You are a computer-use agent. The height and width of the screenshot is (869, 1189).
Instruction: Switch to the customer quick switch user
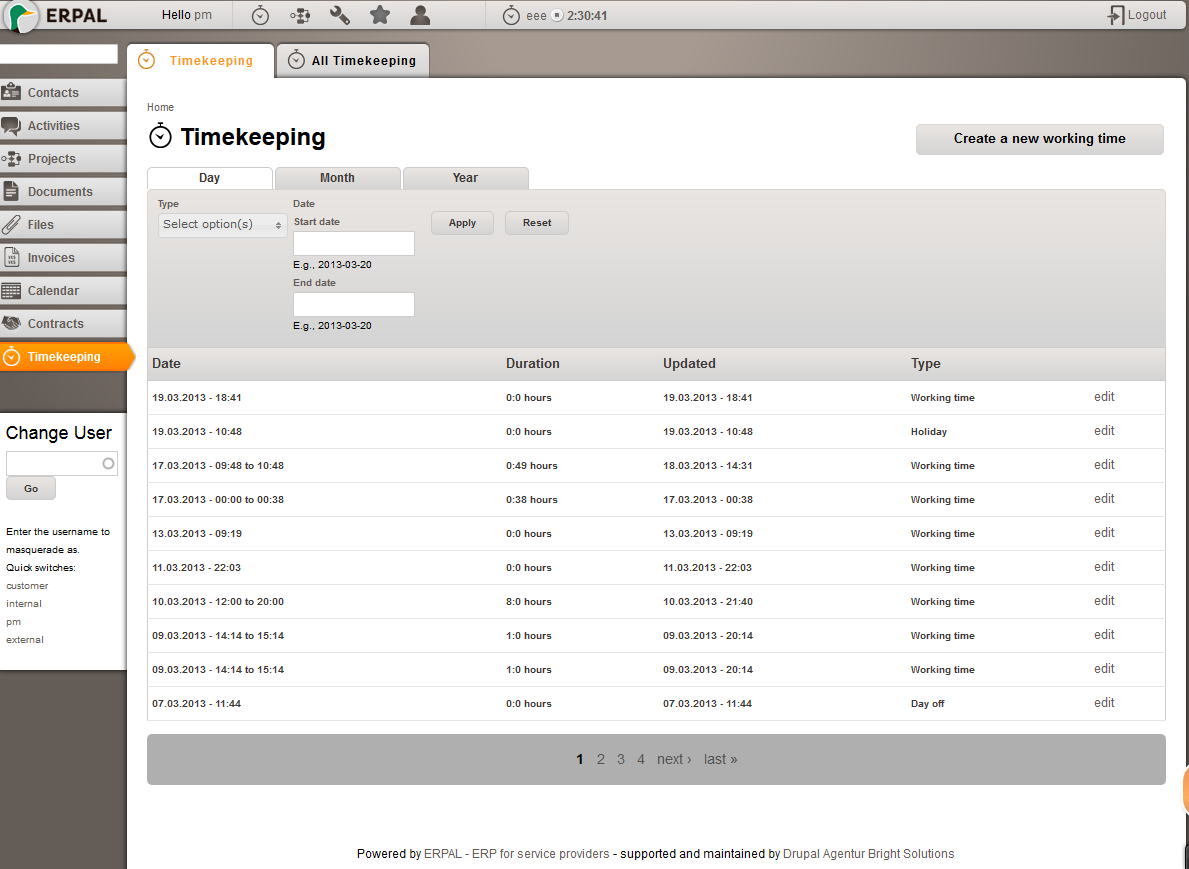click(27, 586)
